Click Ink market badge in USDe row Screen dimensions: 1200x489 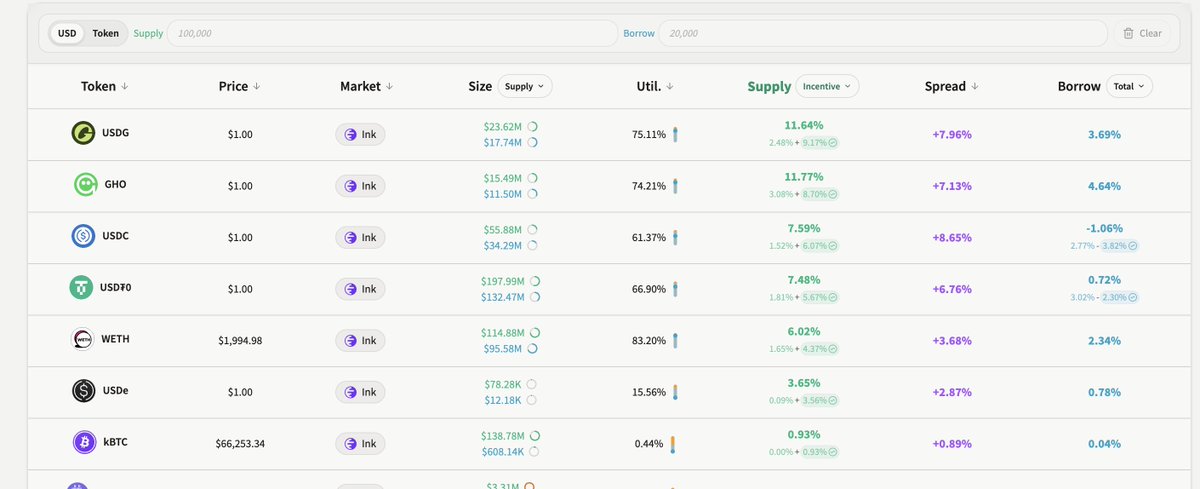360,392
